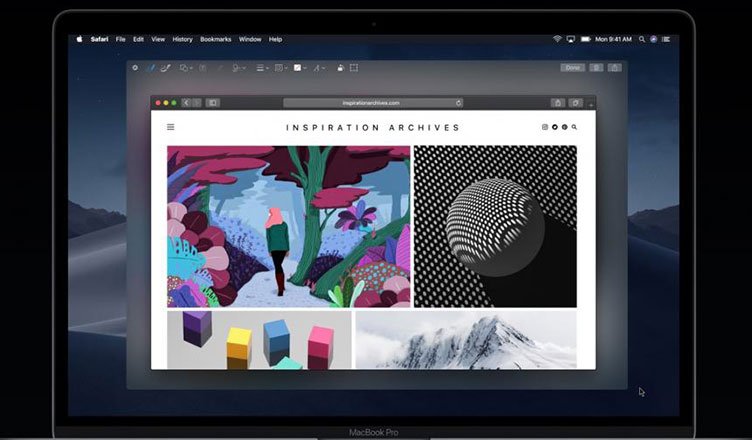The width and height of the screenshot is (752, 440).
Task: Click the AirPlay display icon in menu bar
Action: tap(571, 39)
